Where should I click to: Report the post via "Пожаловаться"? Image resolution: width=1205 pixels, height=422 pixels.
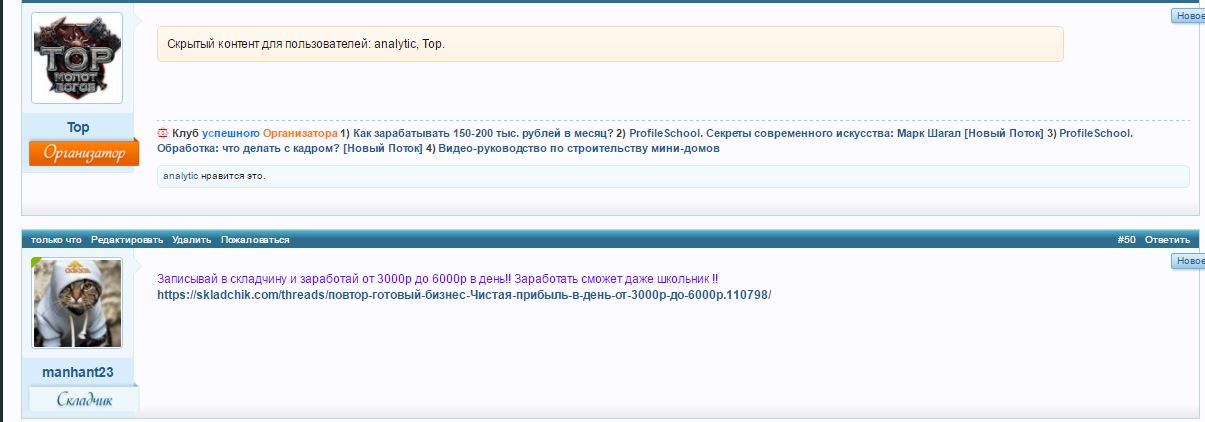(x=255, y=240)
